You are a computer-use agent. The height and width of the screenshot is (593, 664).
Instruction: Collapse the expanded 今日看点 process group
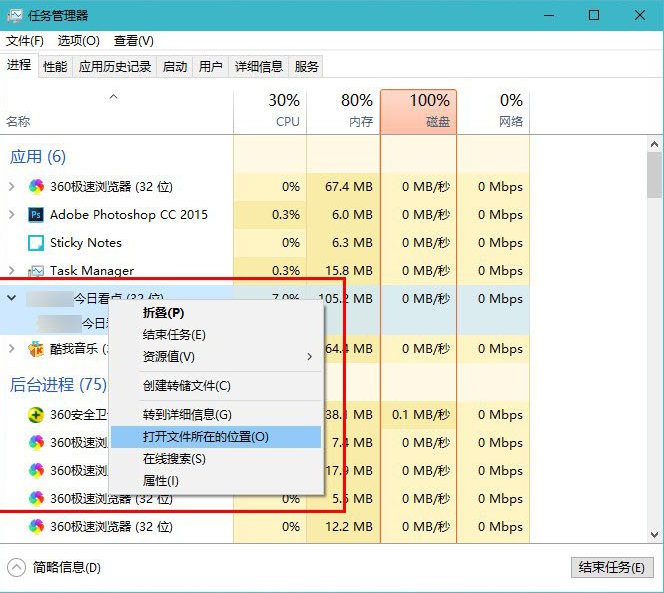(12, 298)
